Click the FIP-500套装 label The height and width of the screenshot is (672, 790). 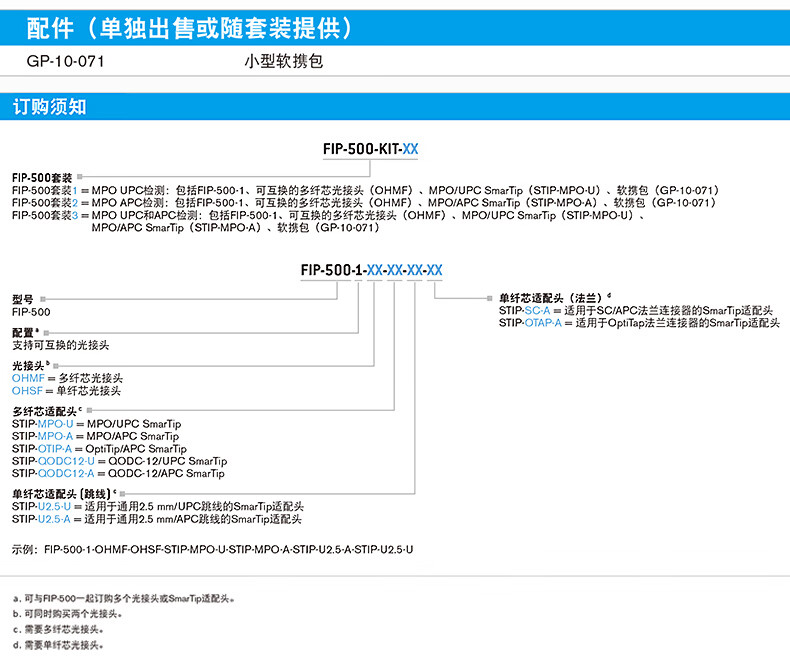[42, 178]
